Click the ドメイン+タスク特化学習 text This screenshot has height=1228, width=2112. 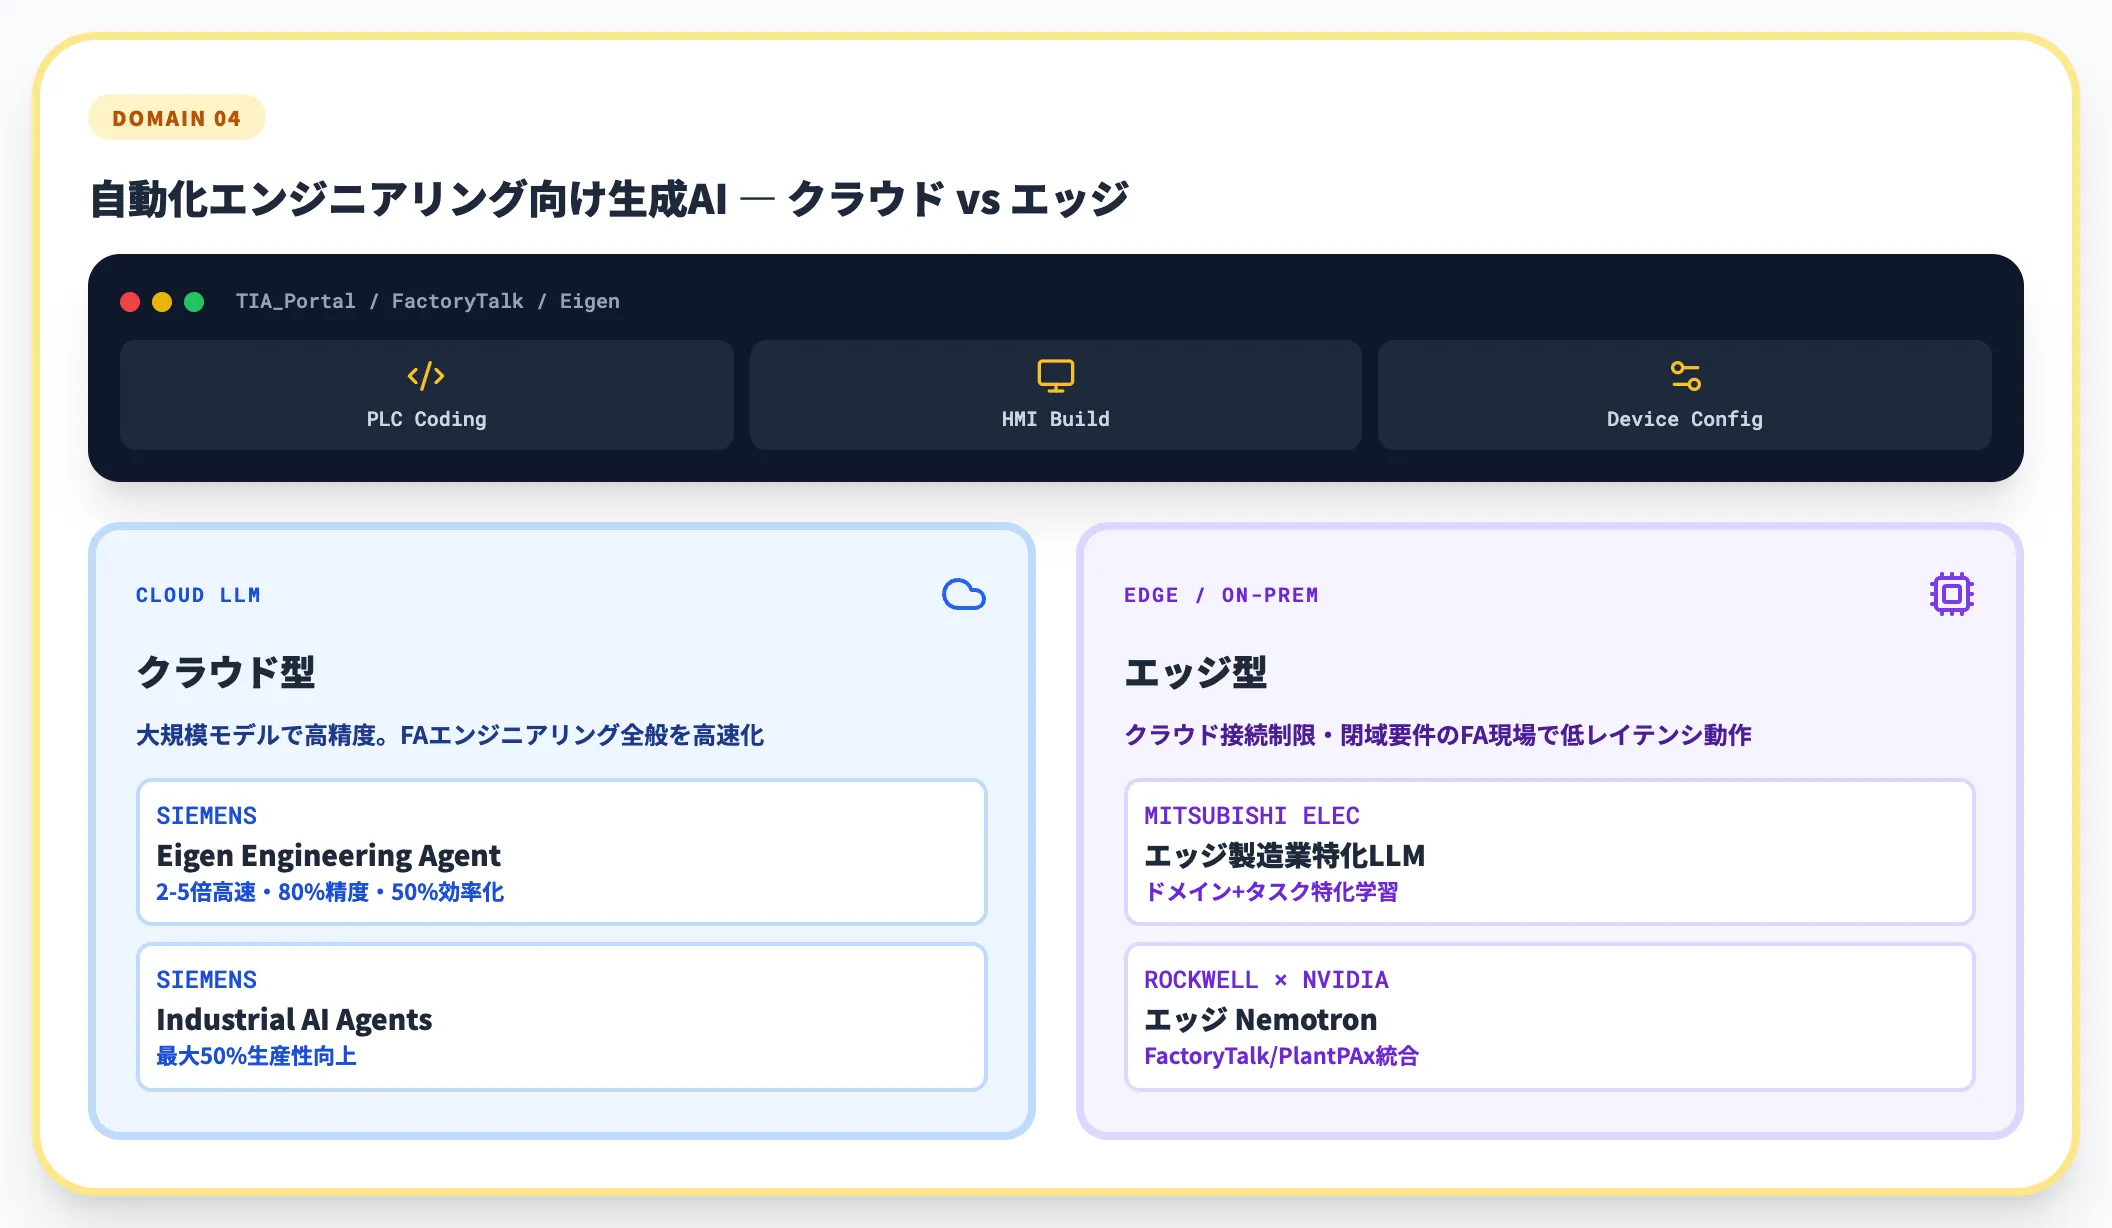(x=1271, y=892)
